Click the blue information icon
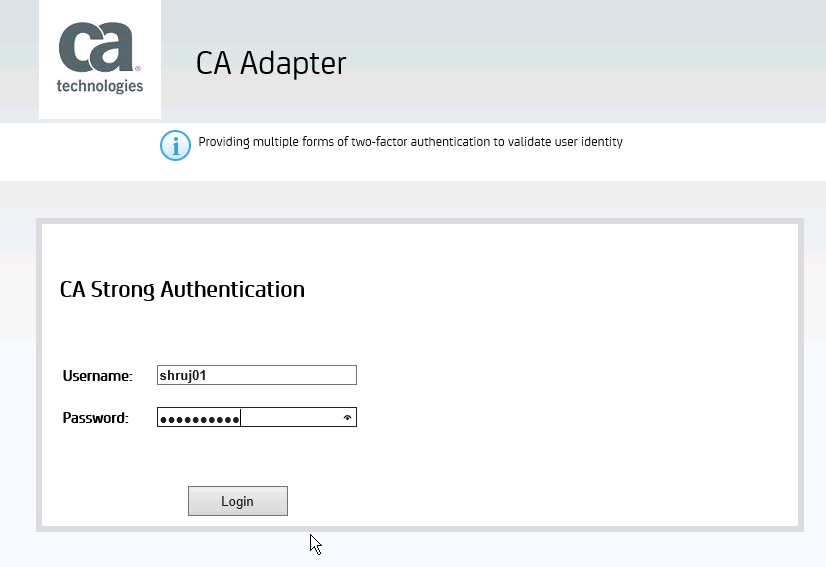 tap(175, 145)
